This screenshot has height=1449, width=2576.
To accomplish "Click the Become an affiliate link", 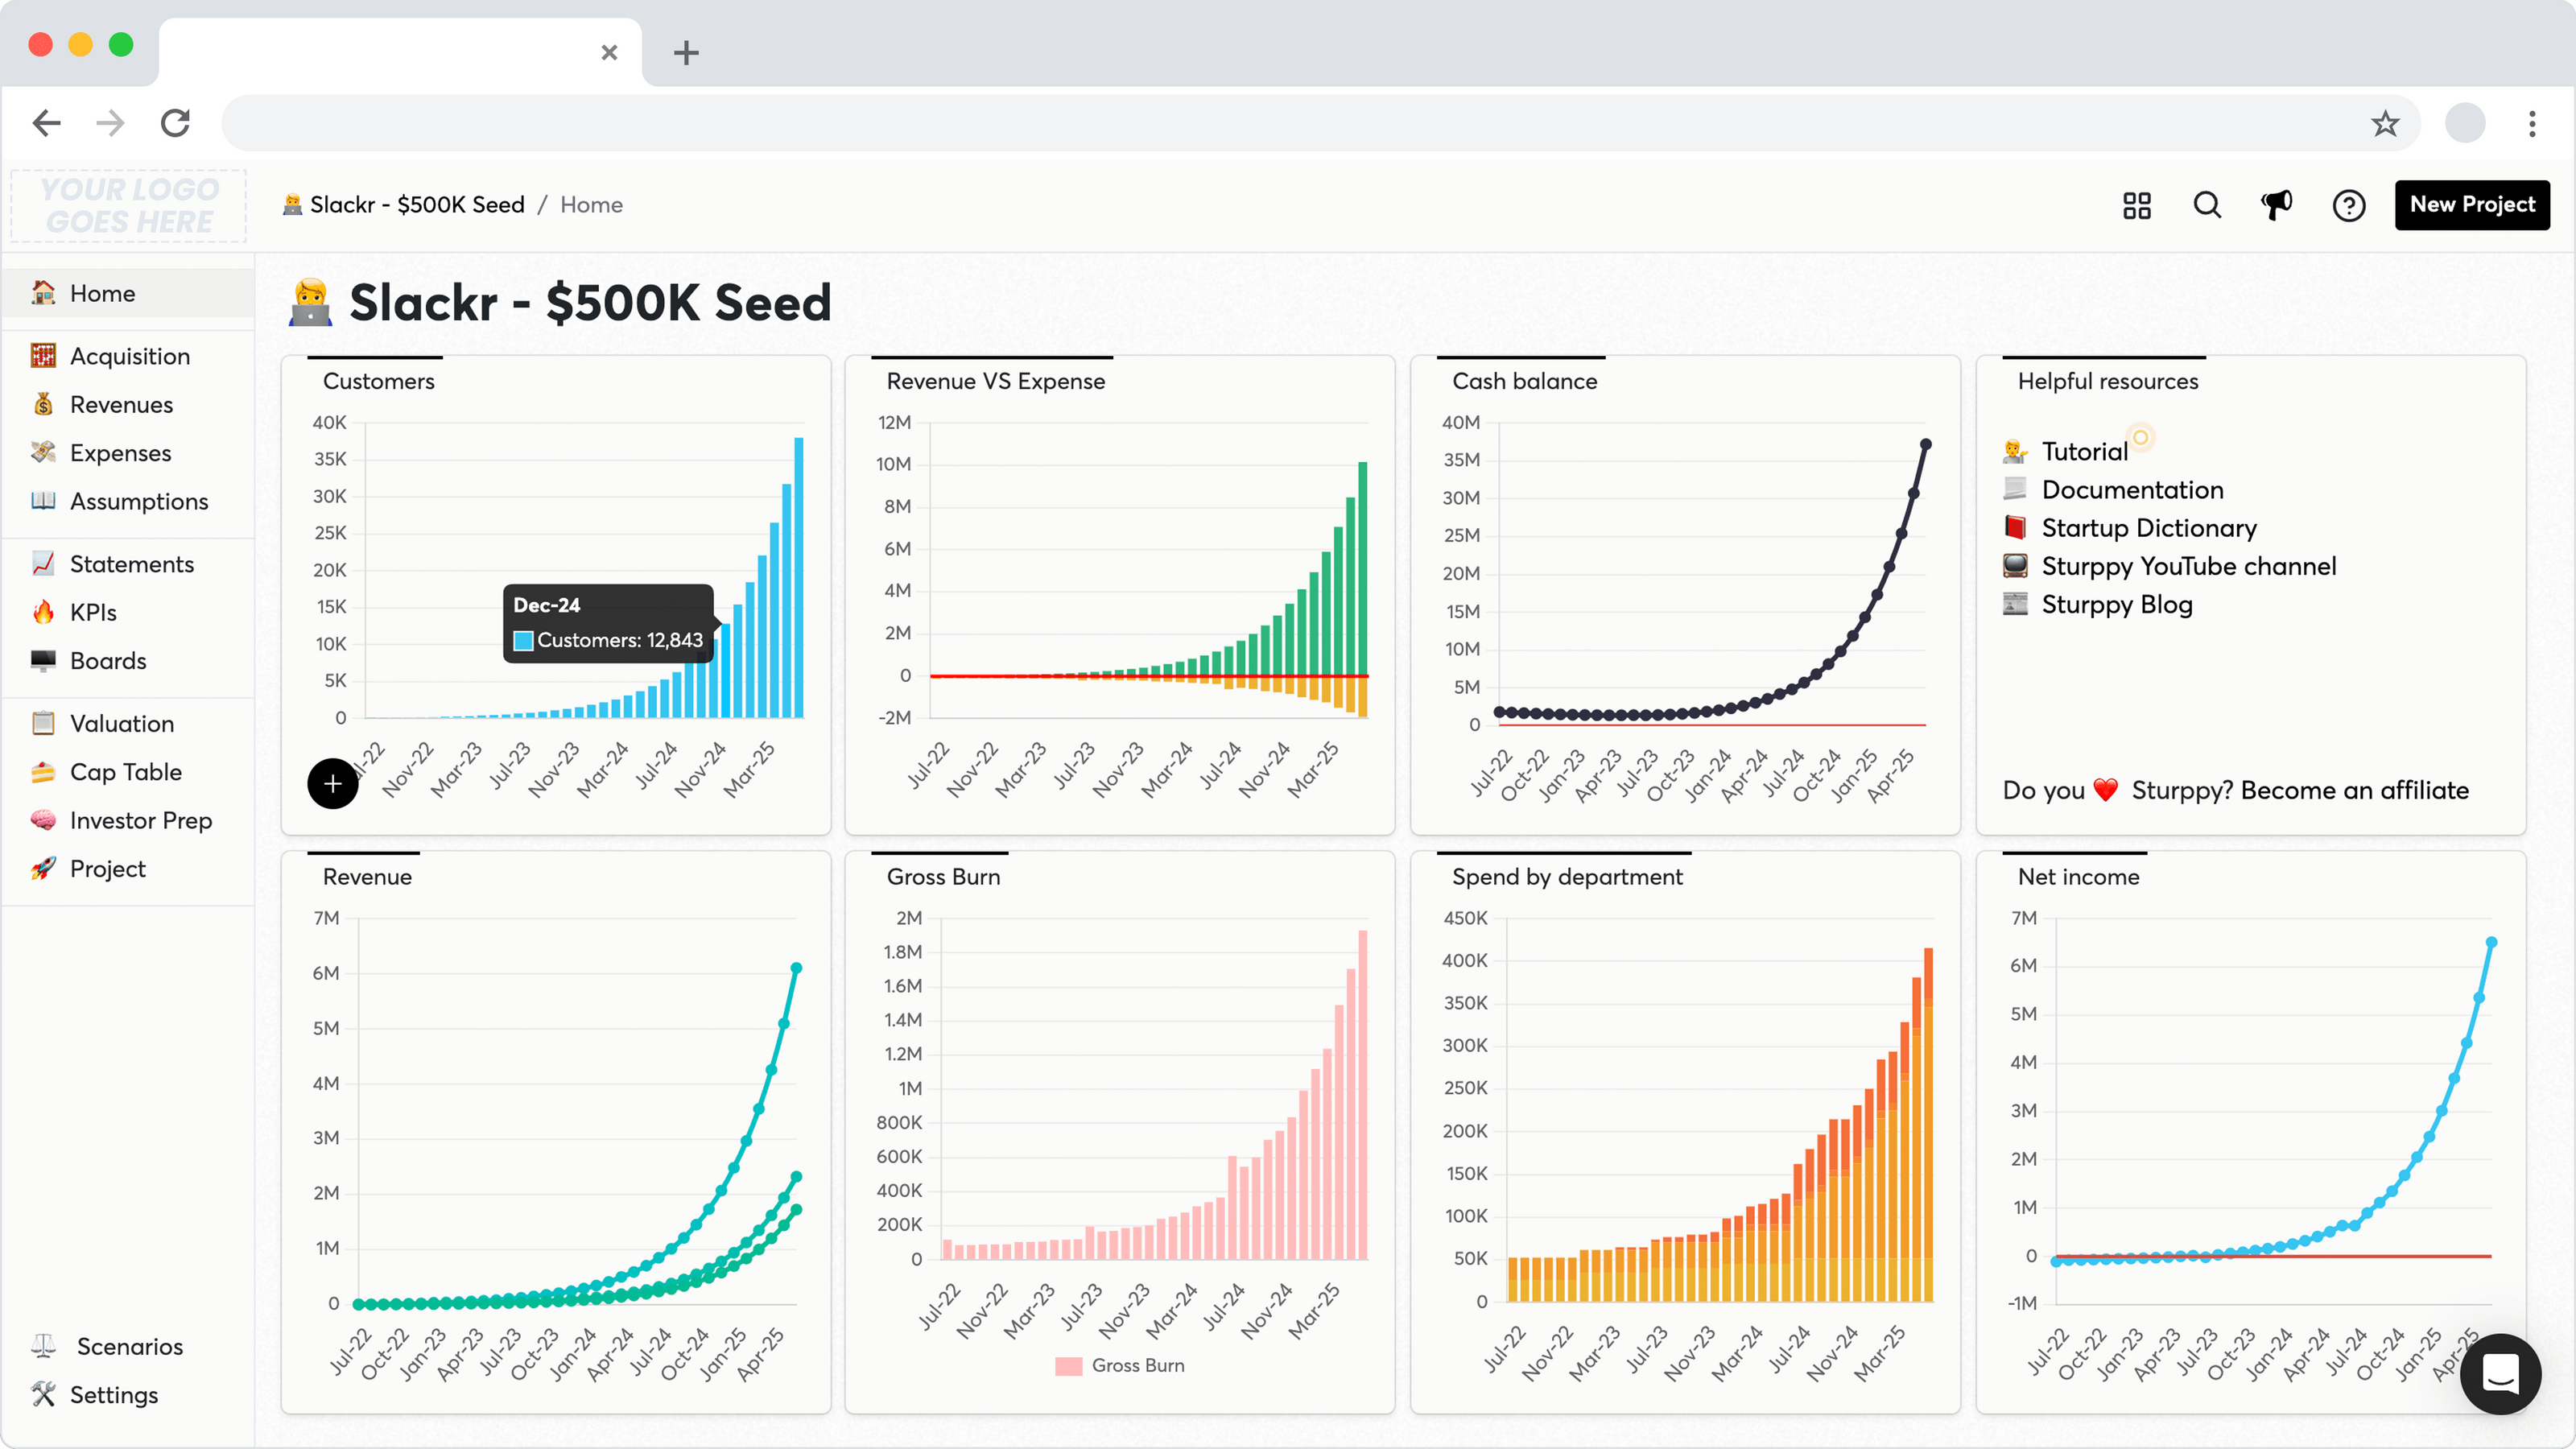I will pos(2355,790).
